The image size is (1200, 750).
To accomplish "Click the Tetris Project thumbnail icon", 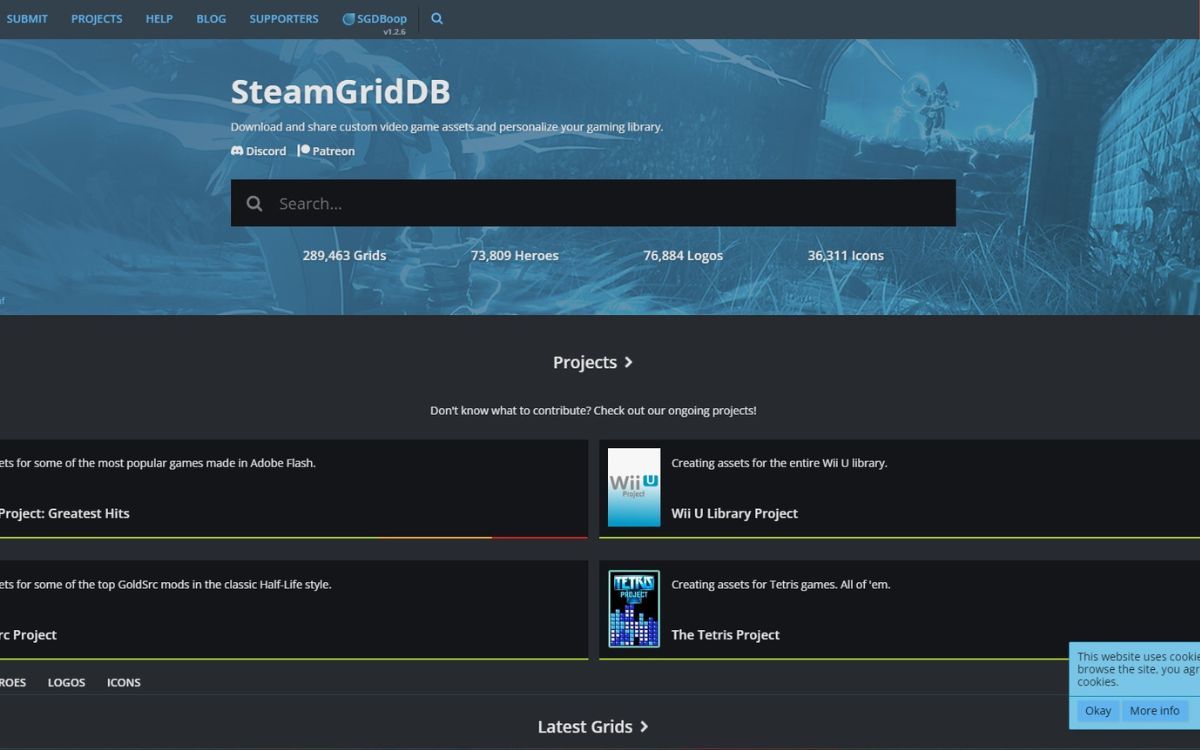I will [633, 608].
